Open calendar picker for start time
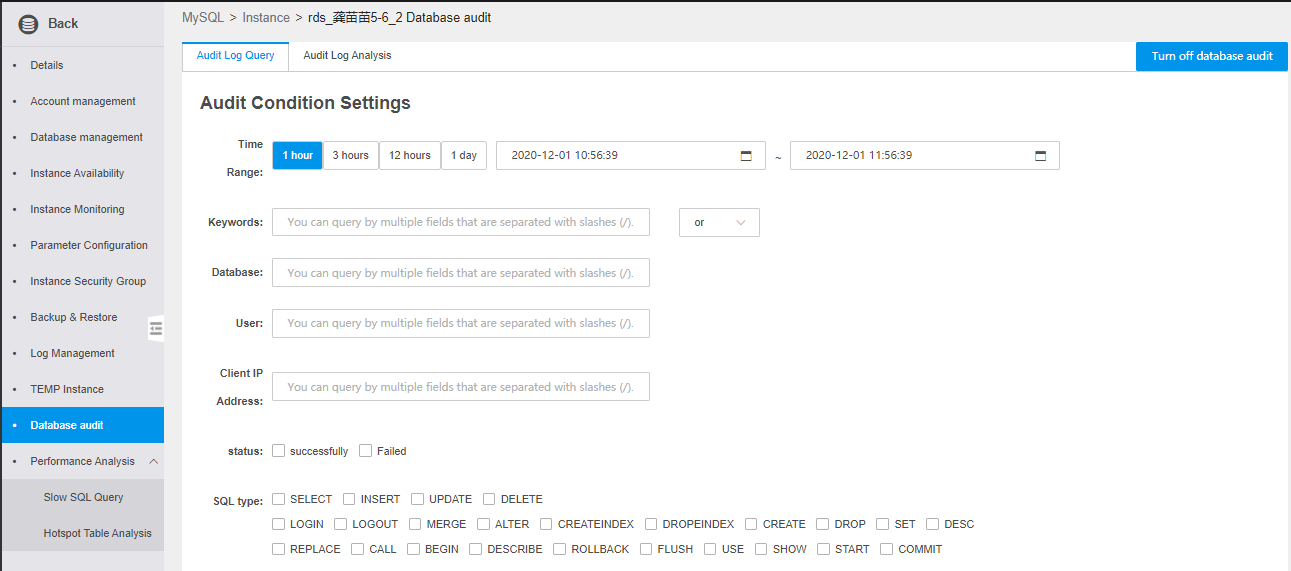 click(746, 156)
